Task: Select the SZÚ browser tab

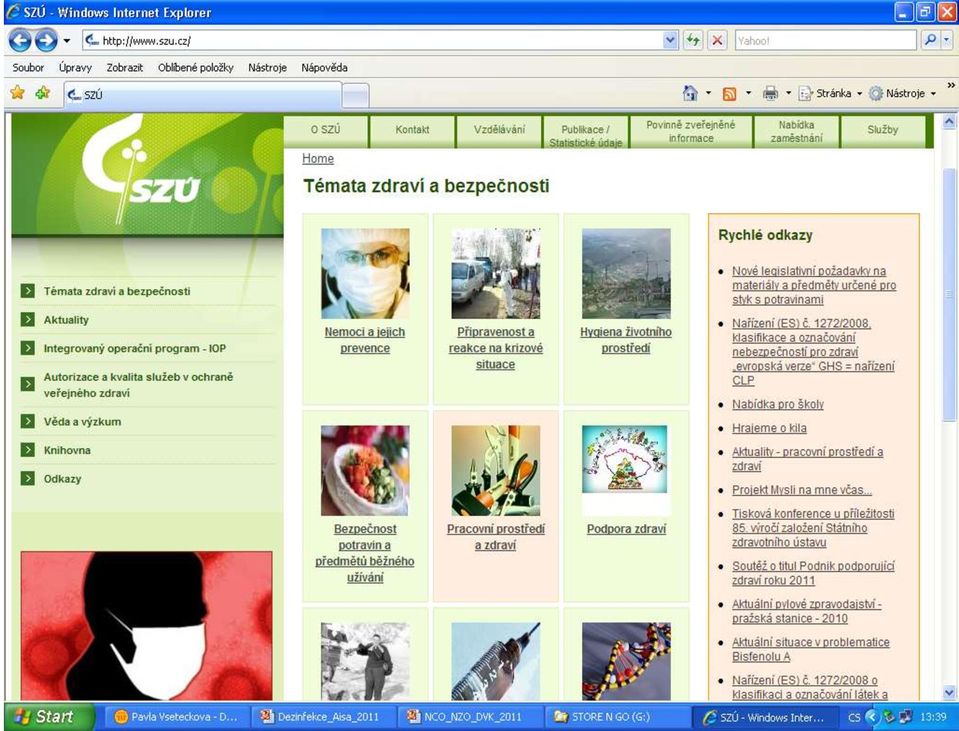Action: tap(202, 95)
